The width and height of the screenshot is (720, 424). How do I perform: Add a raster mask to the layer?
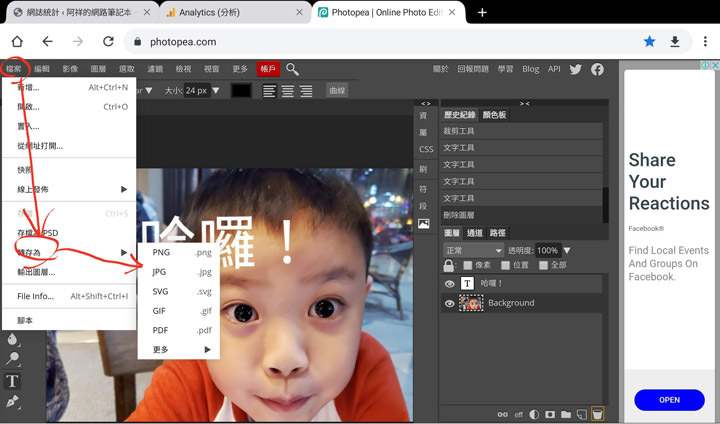point(550,414)
